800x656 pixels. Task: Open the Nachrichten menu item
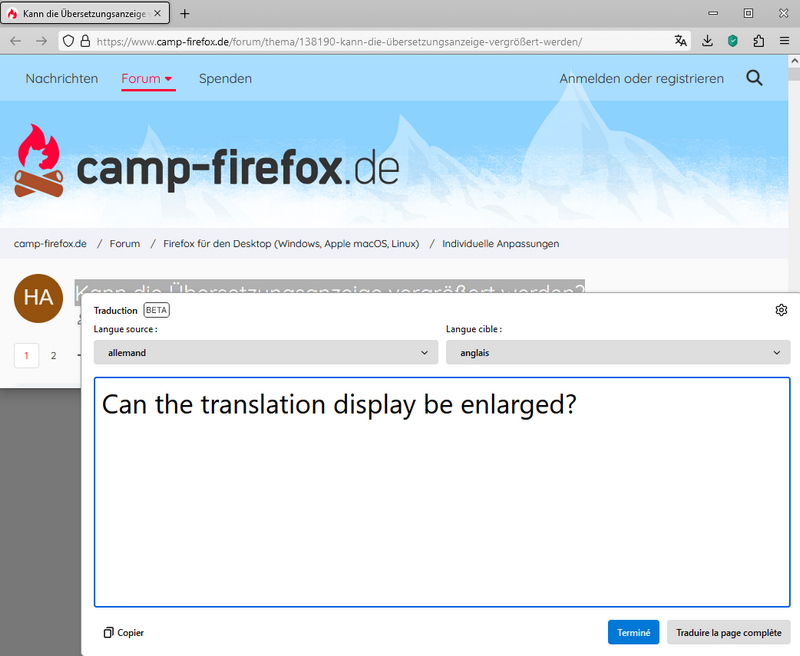click(62, 78)
